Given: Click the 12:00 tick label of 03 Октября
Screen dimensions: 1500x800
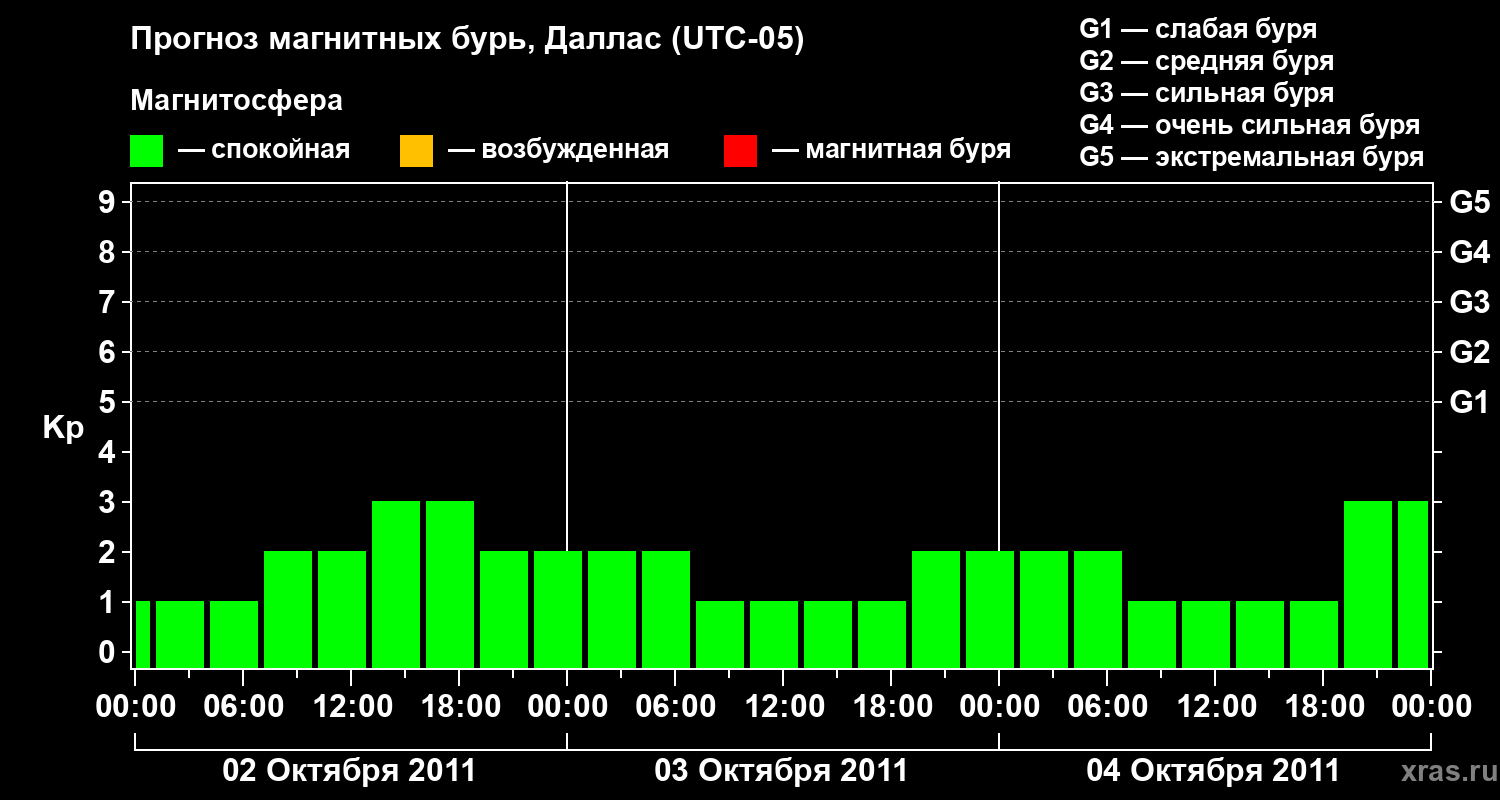Looking at the screenshot, I should click(783, 707).
